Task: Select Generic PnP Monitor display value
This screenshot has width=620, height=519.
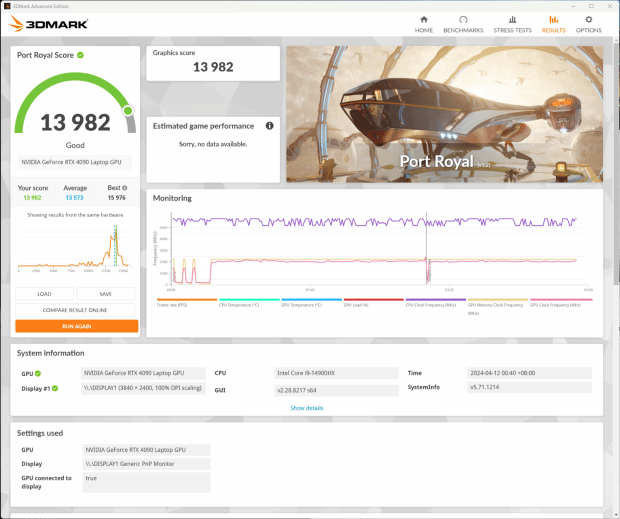Action: [146, 464]
